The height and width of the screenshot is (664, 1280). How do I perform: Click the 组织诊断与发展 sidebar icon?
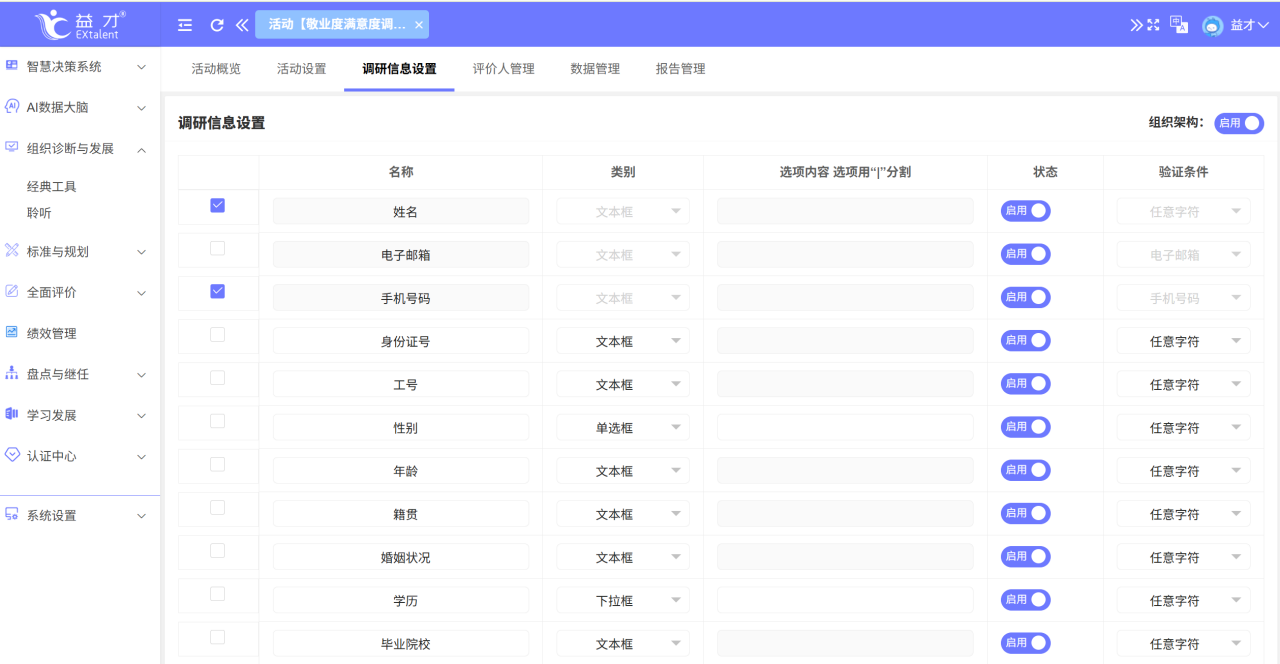click(12, 147)
